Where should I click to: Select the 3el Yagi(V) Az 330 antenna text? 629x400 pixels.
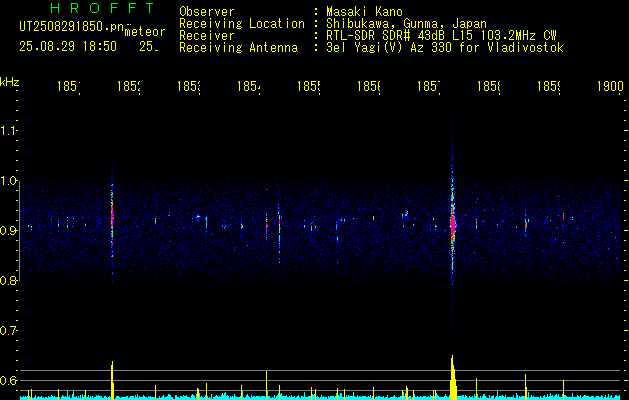coord(445,48)
